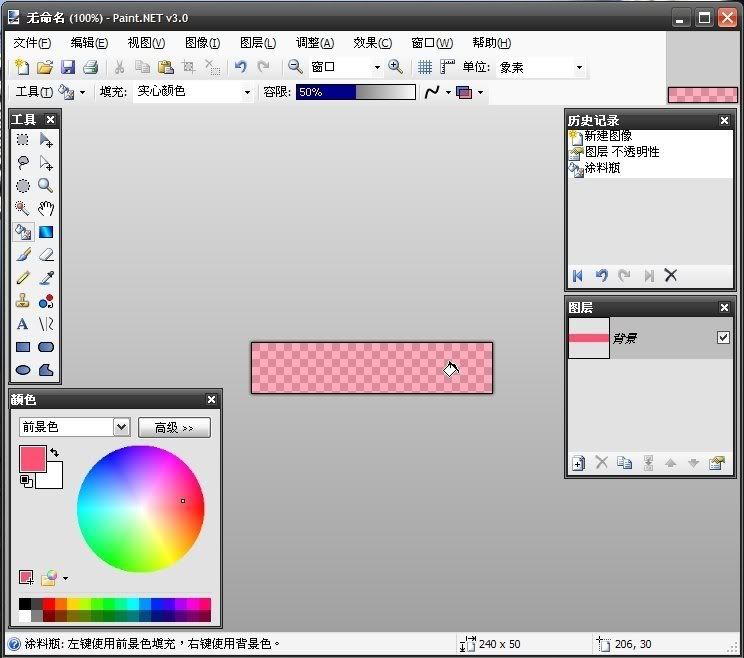
Task: Click the Zoom Out magnifier icon
Action: pos(295,67)
